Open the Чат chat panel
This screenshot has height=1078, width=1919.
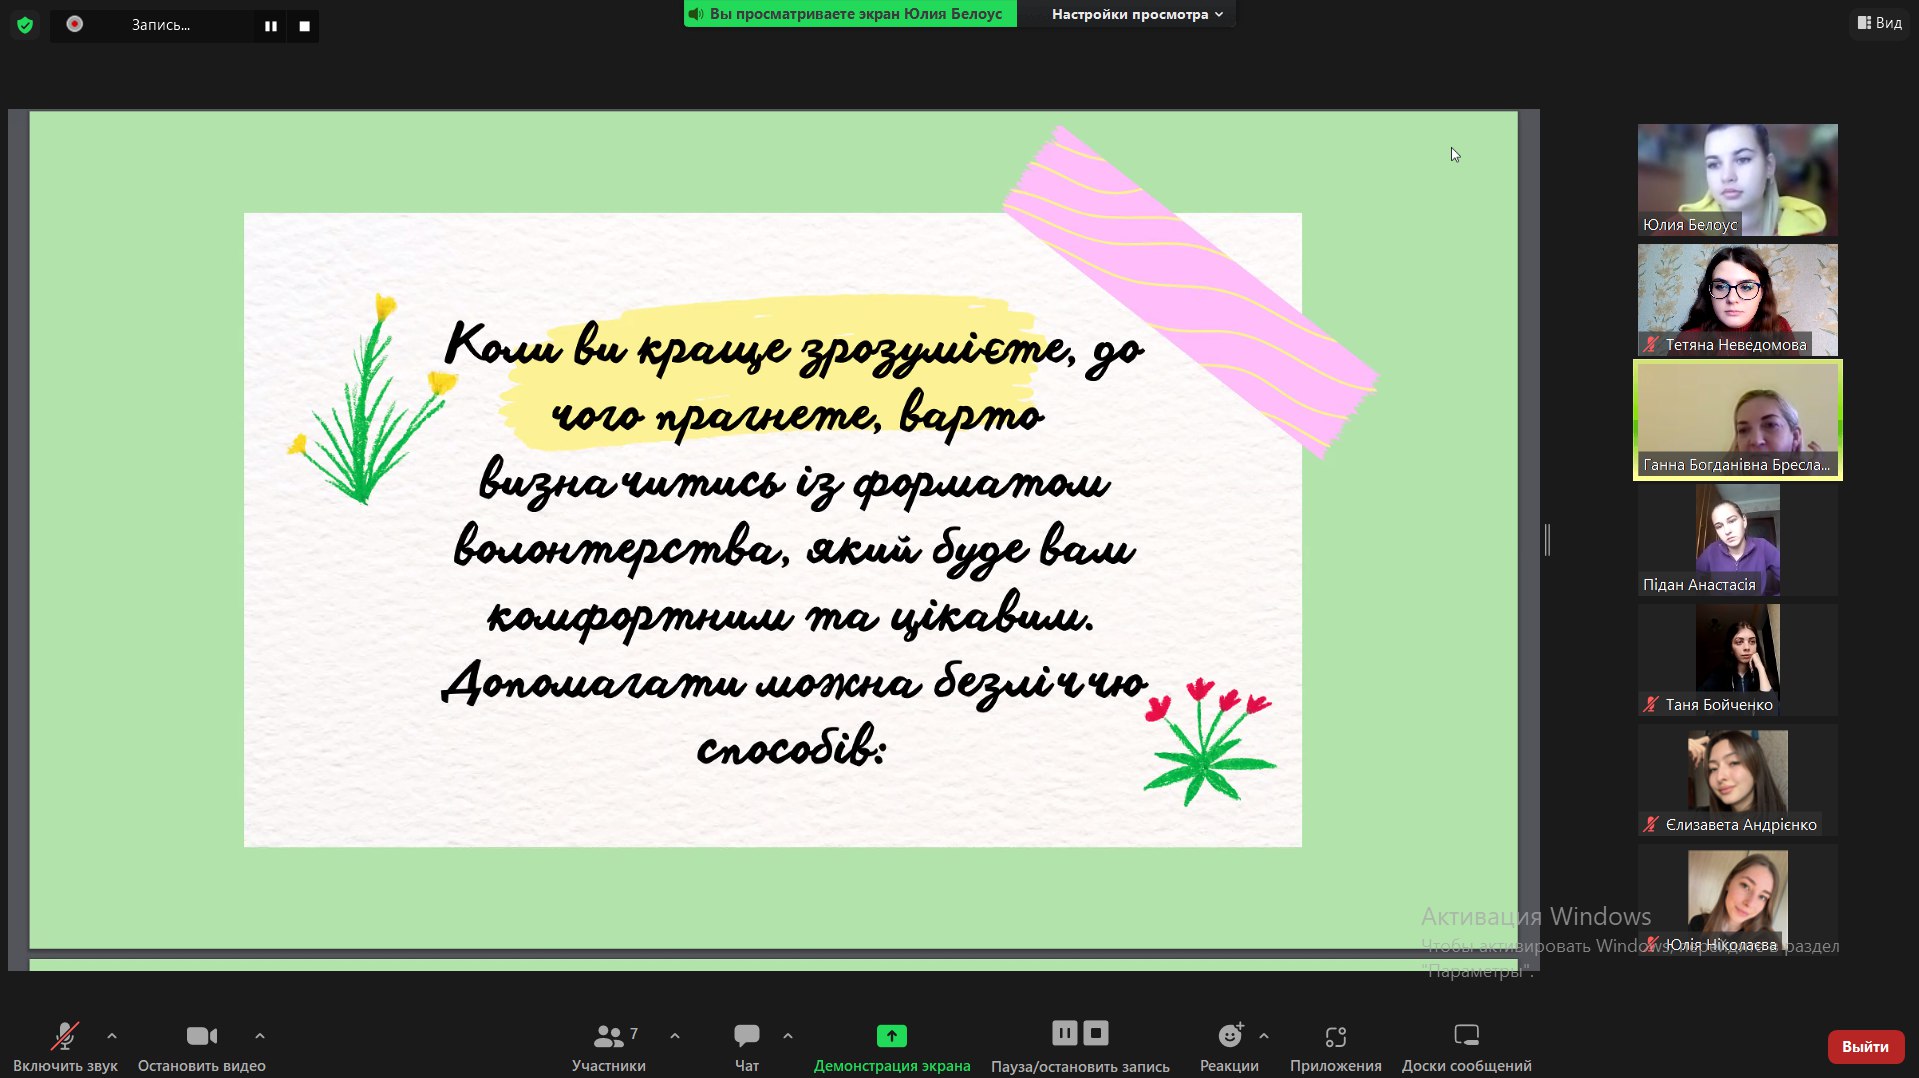click(x=746, y=1046)
